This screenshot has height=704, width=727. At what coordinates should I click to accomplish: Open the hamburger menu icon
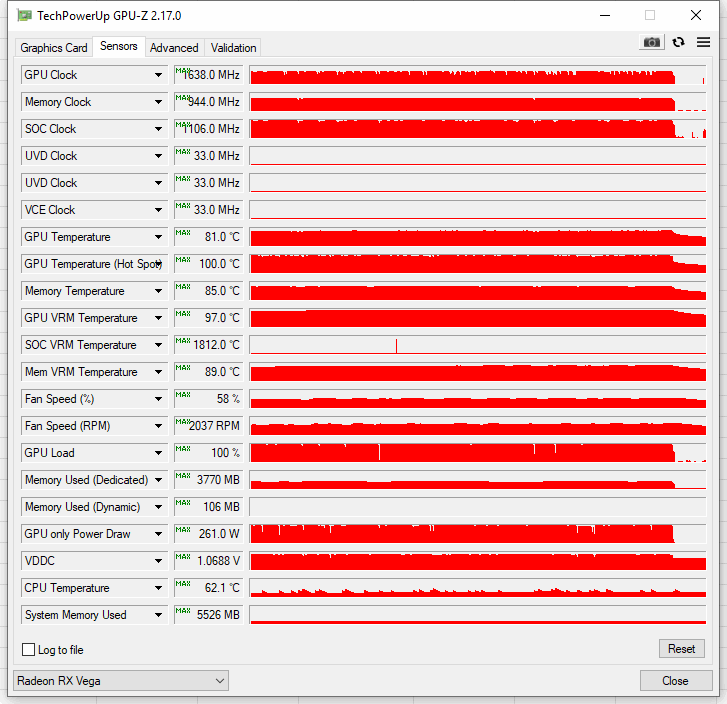[x=703, y=42]
